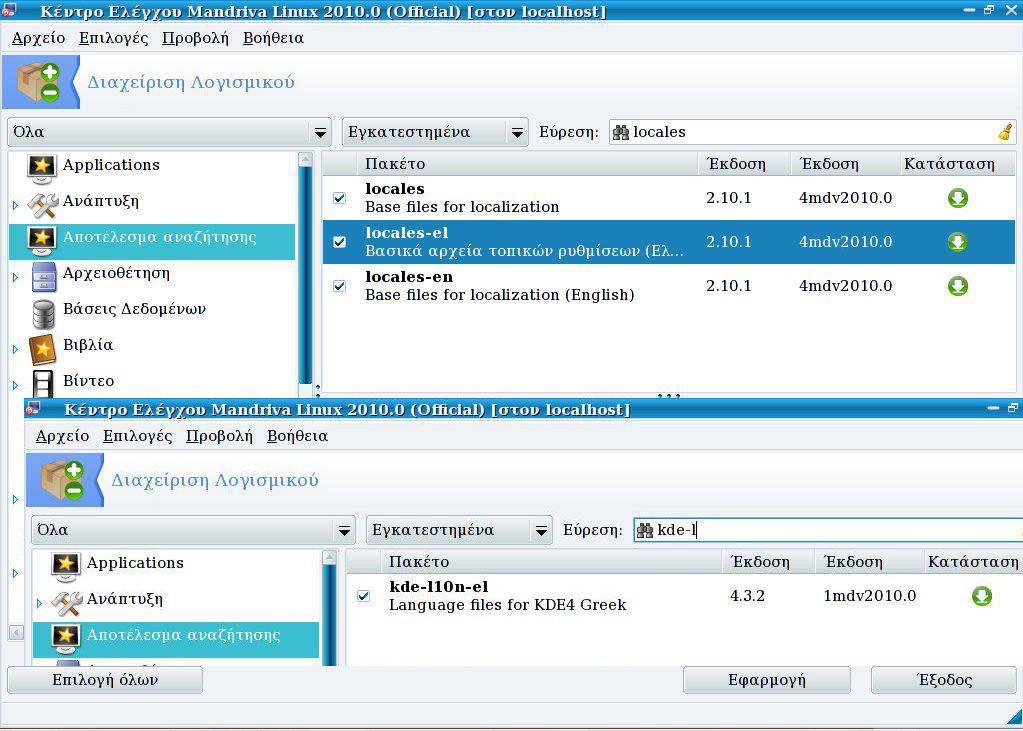Open Προβολή menu in bottom window
Viewport: 1023px width, 731px height.
point(219,436)
